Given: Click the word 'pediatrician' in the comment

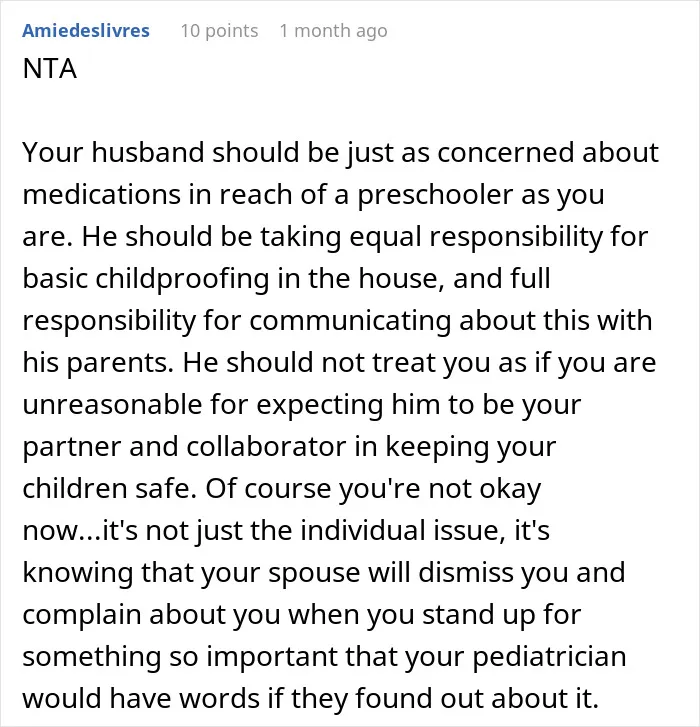Looking at the screenshot, I should point(549,657).
